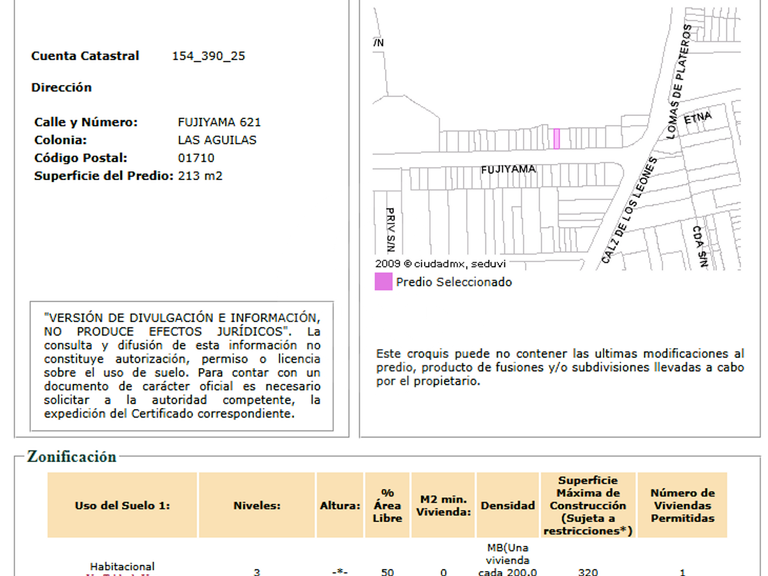Click the Habitacional land use entry
Image resolution: width=768 pixels, height=576 pixels.
click(122, 567)
